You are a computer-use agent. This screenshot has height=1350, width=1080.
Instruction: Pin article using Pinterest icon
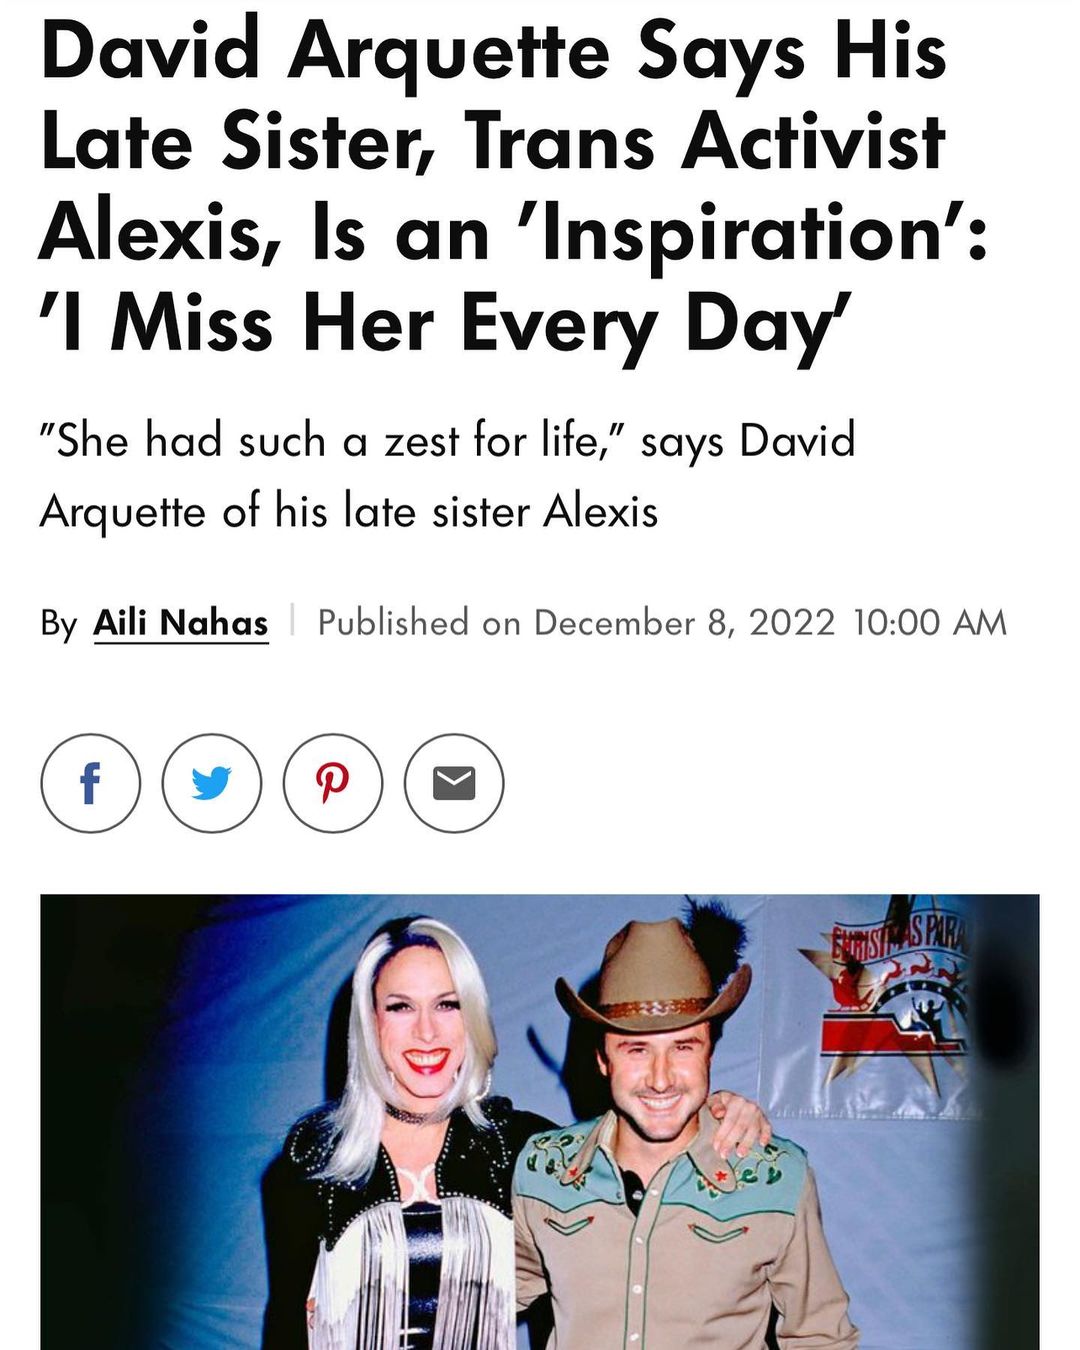(x=332, y=783)
